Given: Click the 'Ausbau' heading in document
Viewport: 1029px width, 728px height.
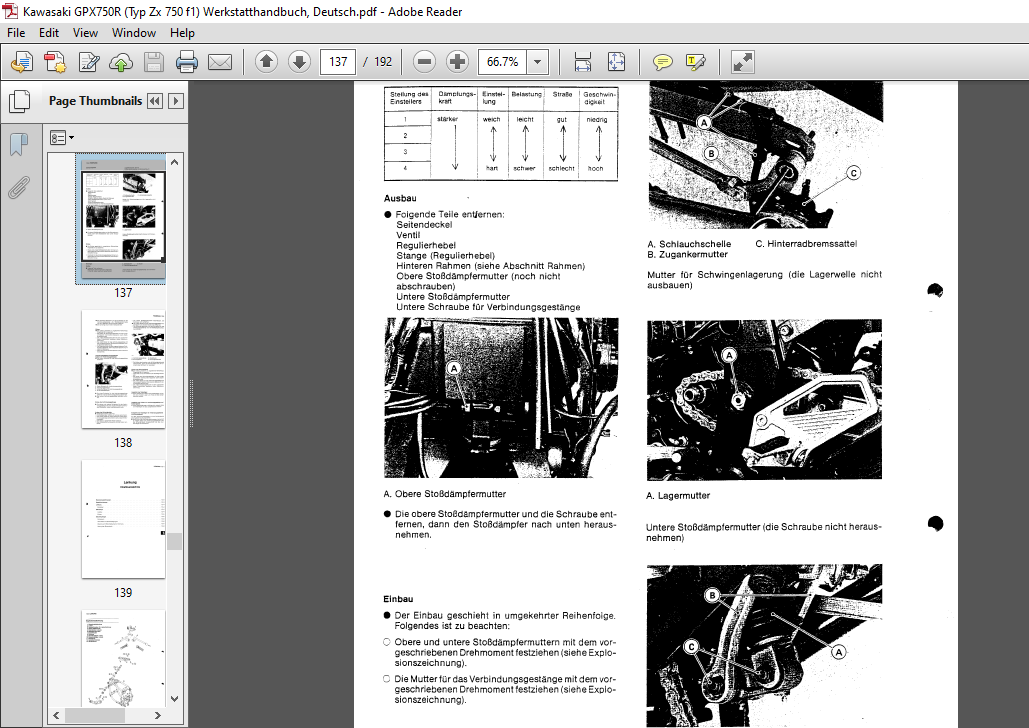Looking at the screenshot, I should point(400,198).
